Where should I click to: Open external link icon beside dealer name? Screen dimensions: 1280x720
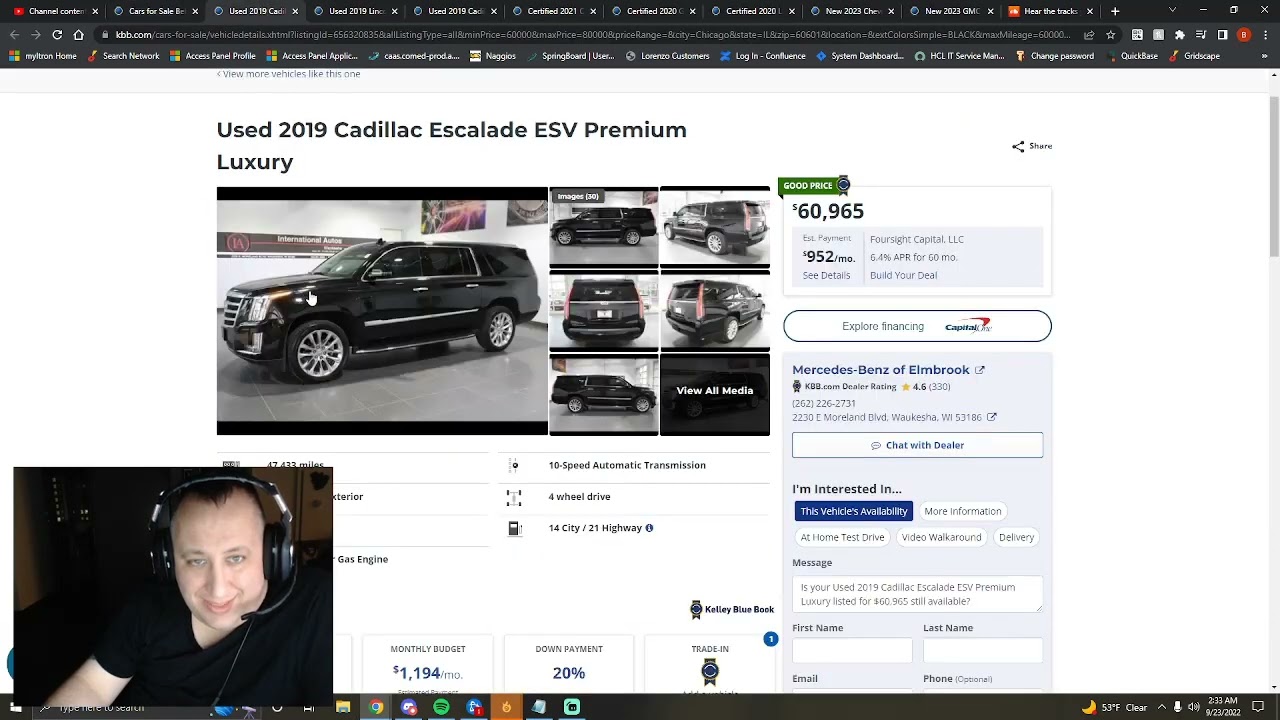980,370
